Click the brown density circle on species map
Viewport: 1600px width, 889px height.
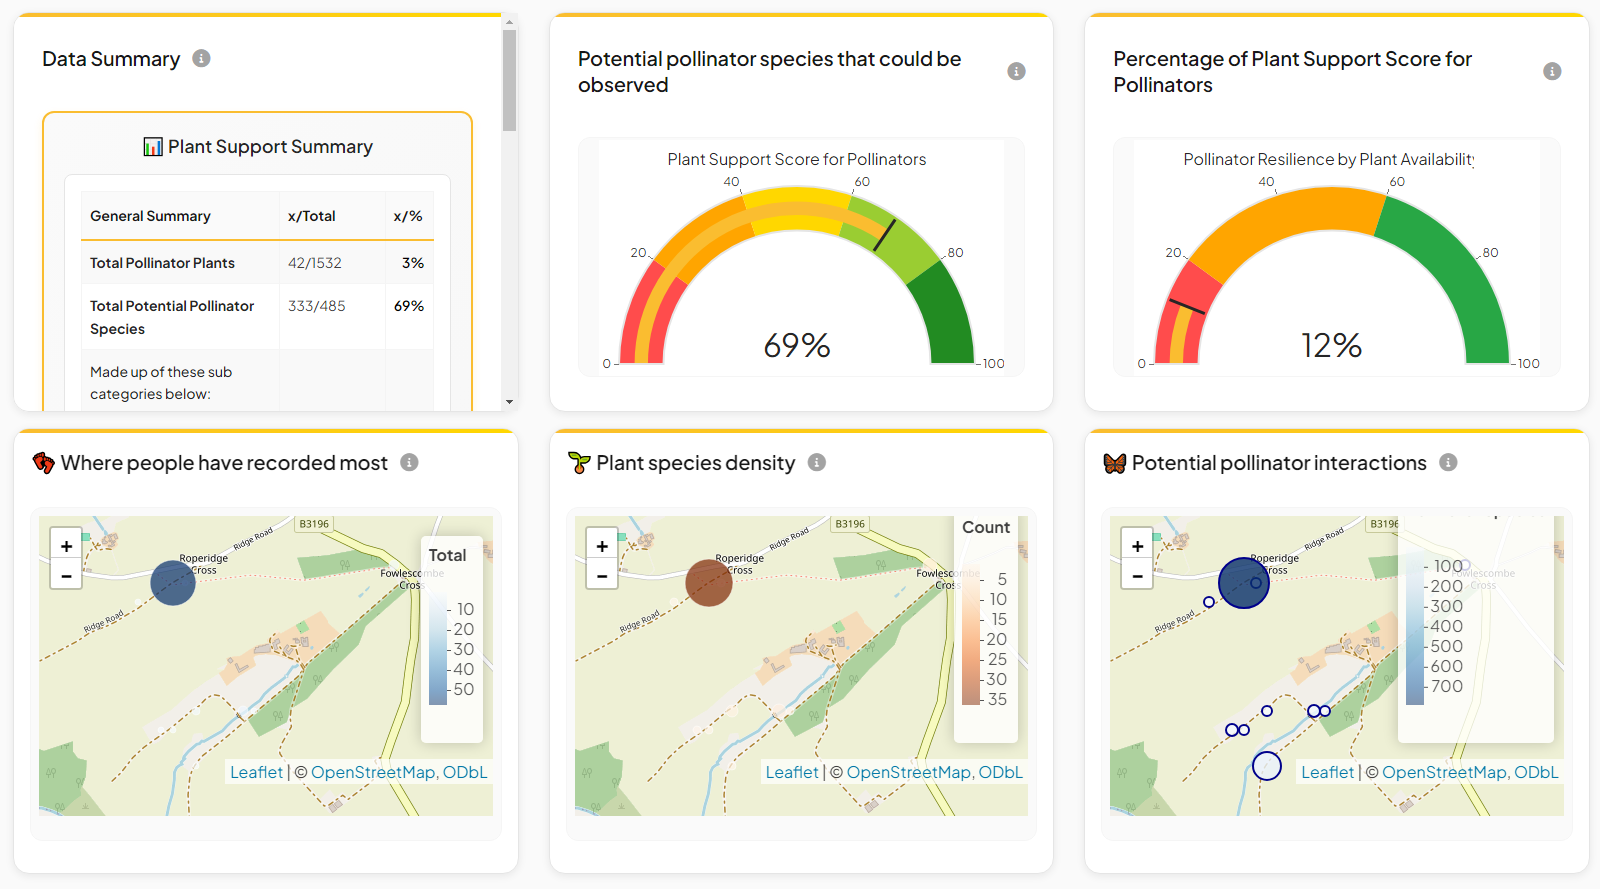pos(709,583)
